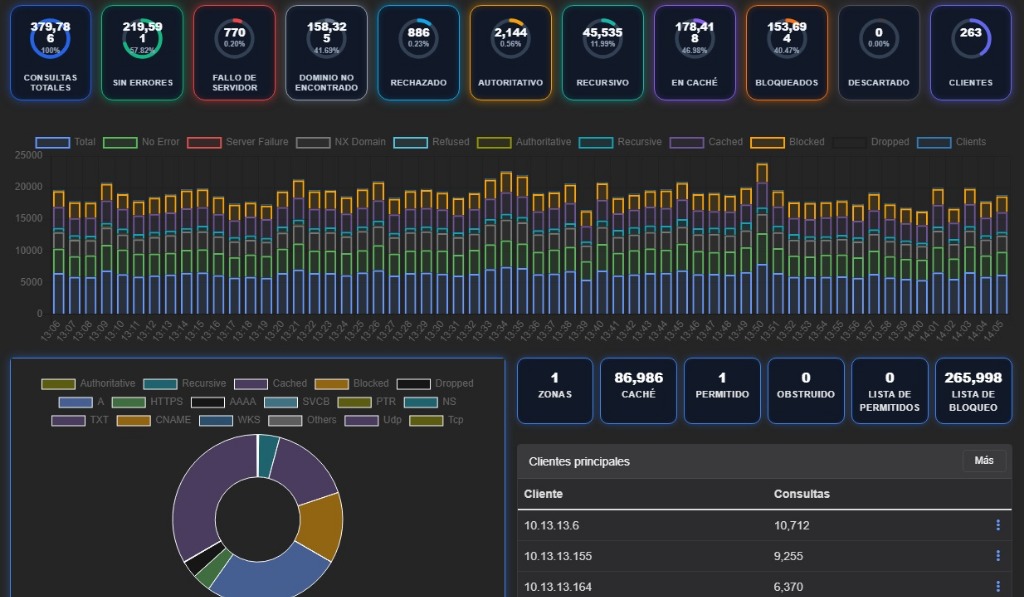This screenshot has height=597, width=1024.
Task: Toggle Blocked series in bar chart legend
Action: click(788, 142)
